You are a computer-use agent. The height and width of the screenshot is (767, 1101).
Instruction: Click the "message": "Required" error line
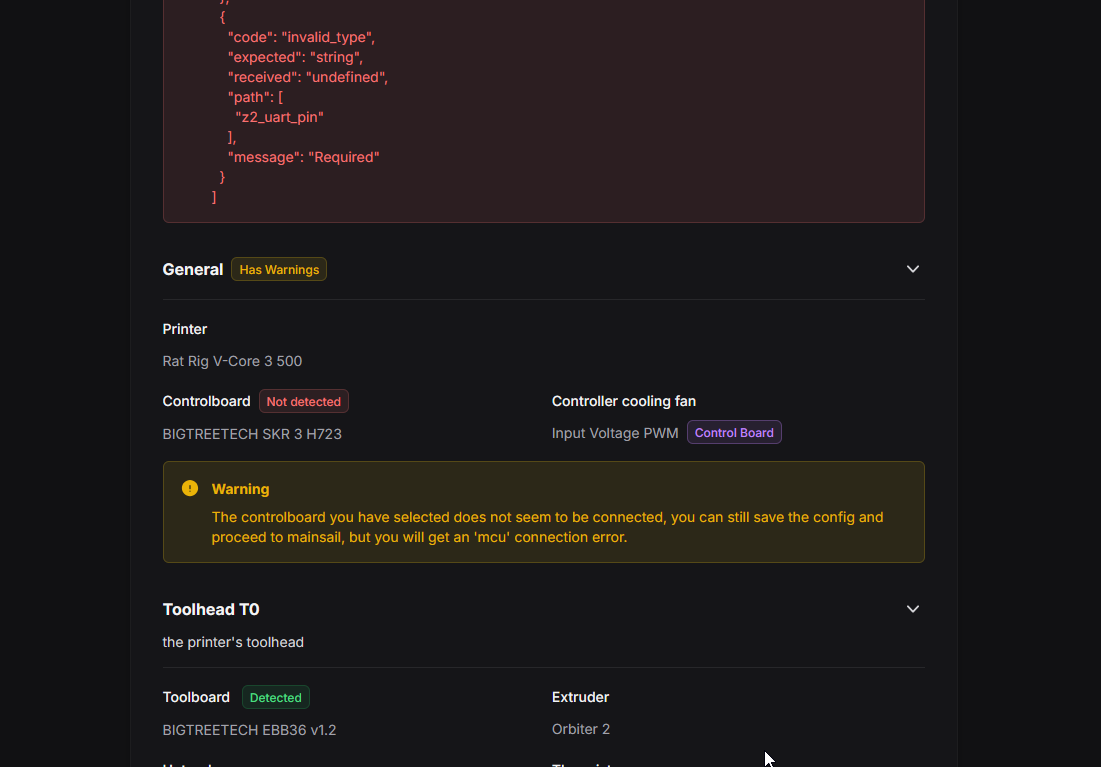tap(304, 157)
